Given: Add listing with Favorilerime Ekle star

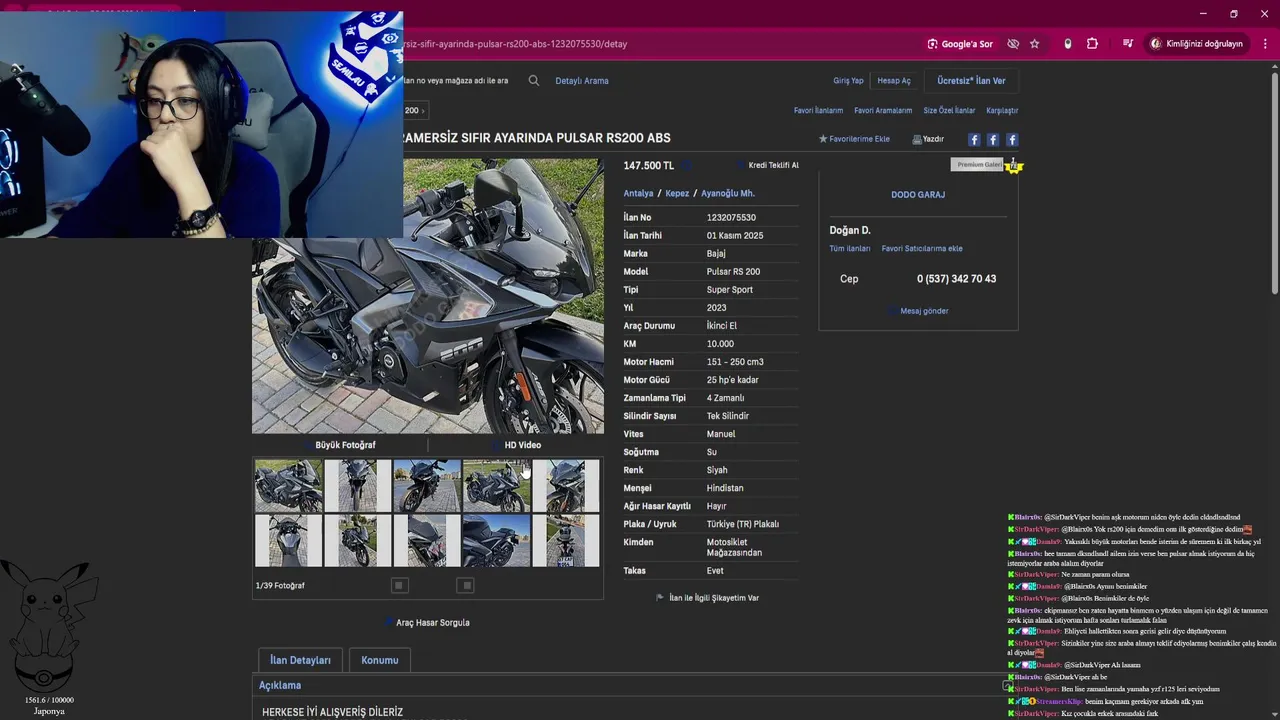Looking at the screenshot, I should (x=854, y=139).
